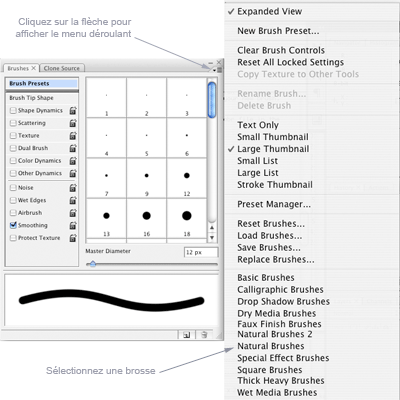Screen dimensions: 400x400
Task: Click the Master Diameter slider handle
Action: tap(93, 264)
